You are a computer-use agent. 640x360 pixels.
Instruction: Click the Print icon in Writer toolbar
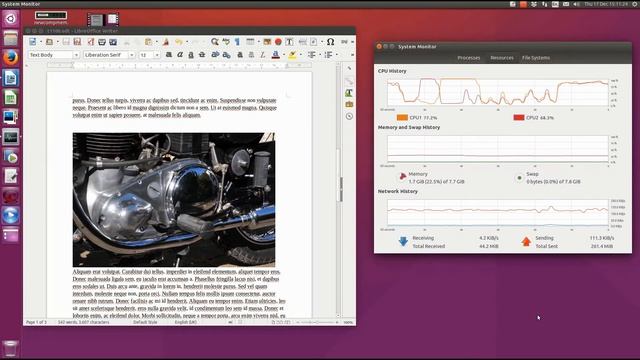pos(102,42)
